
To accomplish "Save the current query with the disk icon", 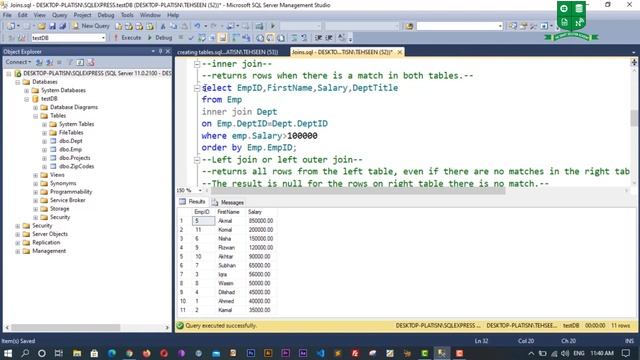I will (52, 26).
